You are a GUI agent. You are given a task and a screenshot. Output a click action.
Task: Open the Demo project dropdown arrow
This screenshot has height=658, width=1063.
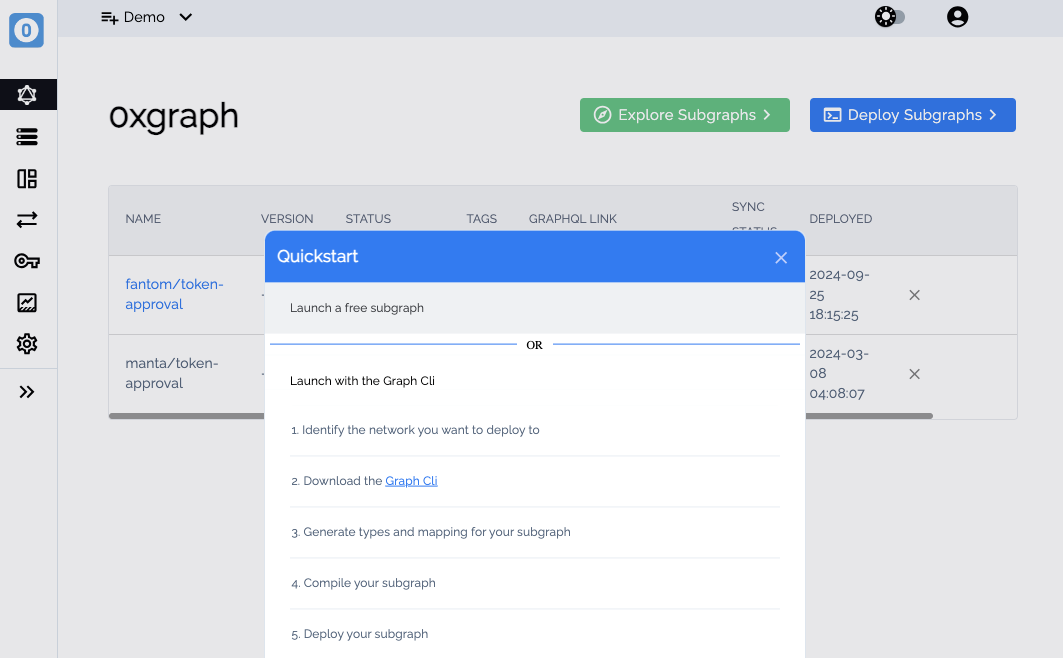(186, 17)
